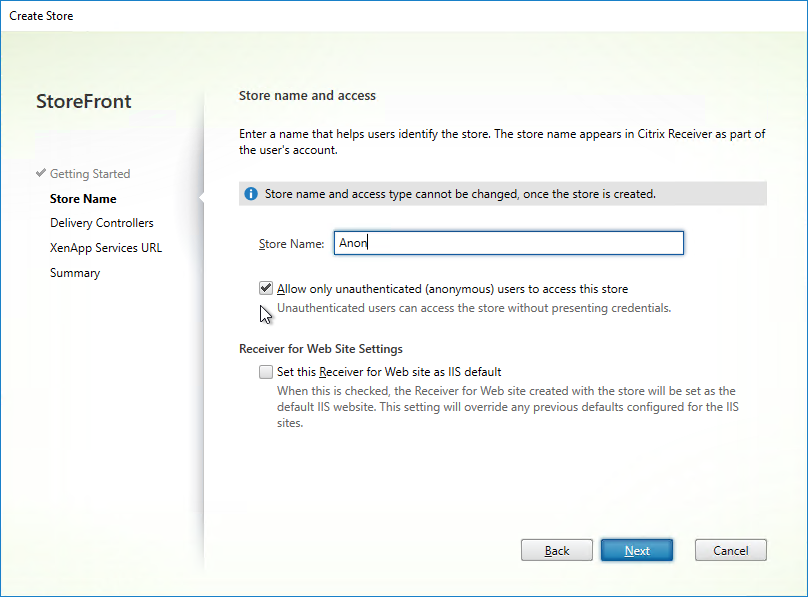Open the Summary step in the sidebar
This screenshot has width=808, height=597.
coord(75,273)
